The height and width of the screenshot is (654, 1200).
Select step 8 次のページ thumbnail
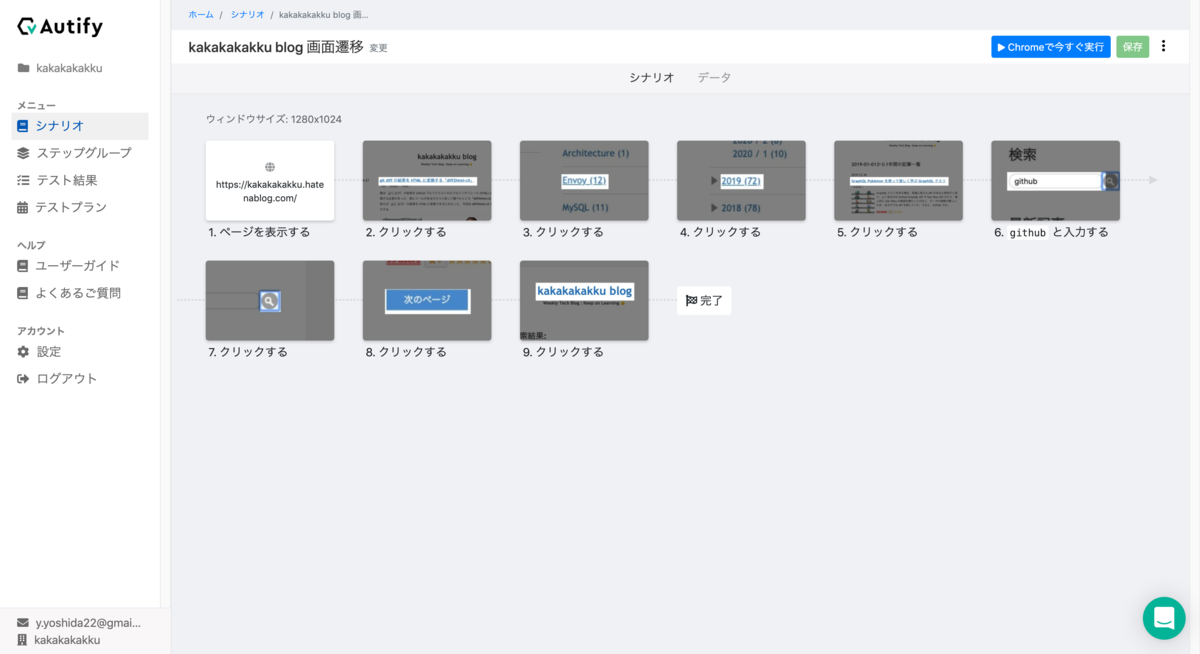427,300
